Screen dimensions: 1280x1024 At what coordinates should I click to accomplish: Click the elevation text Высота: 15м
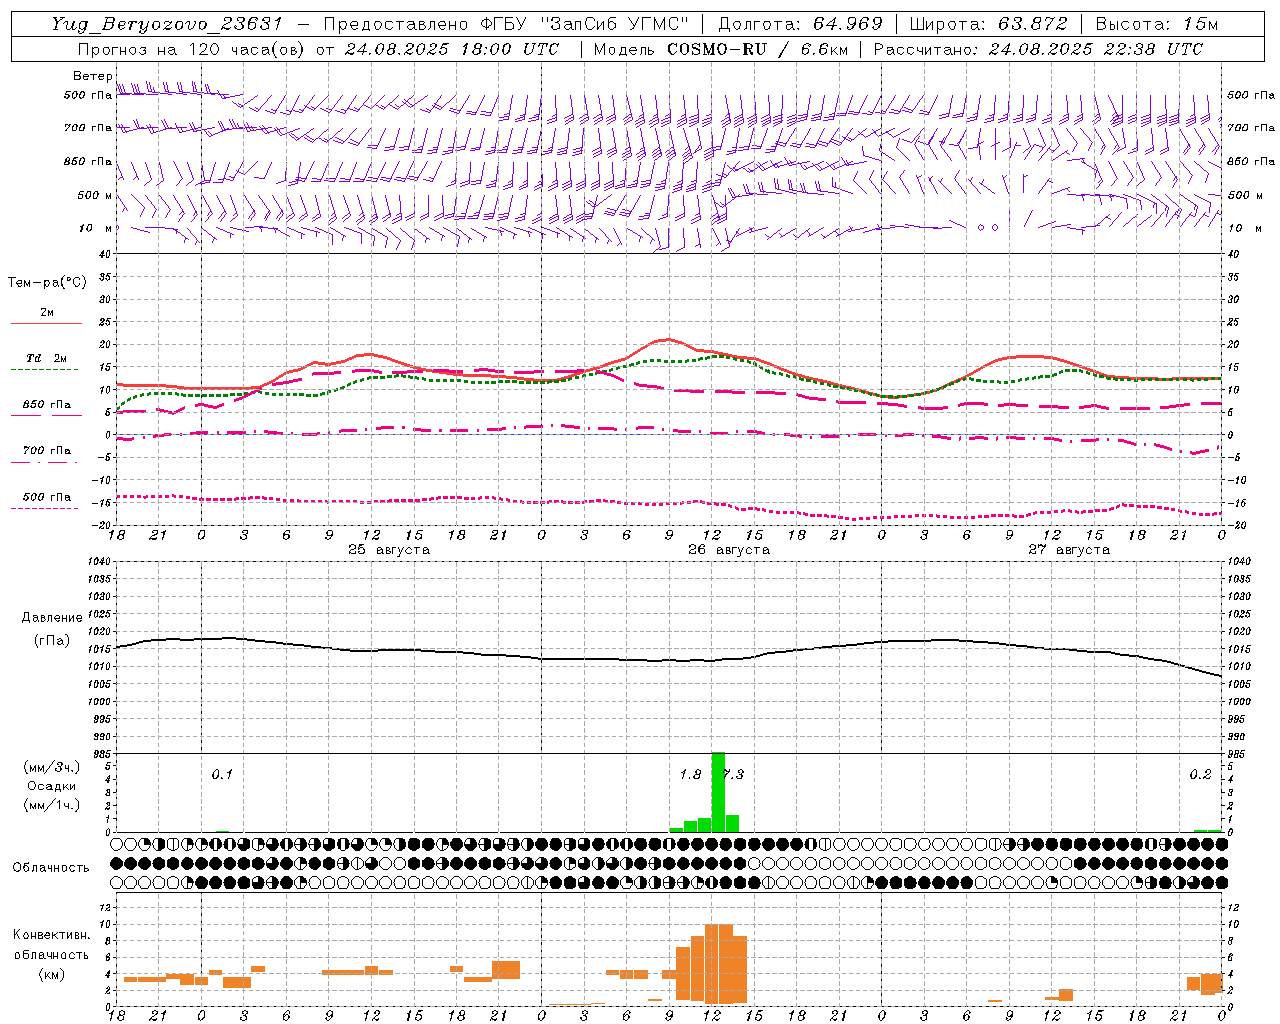1157,24
